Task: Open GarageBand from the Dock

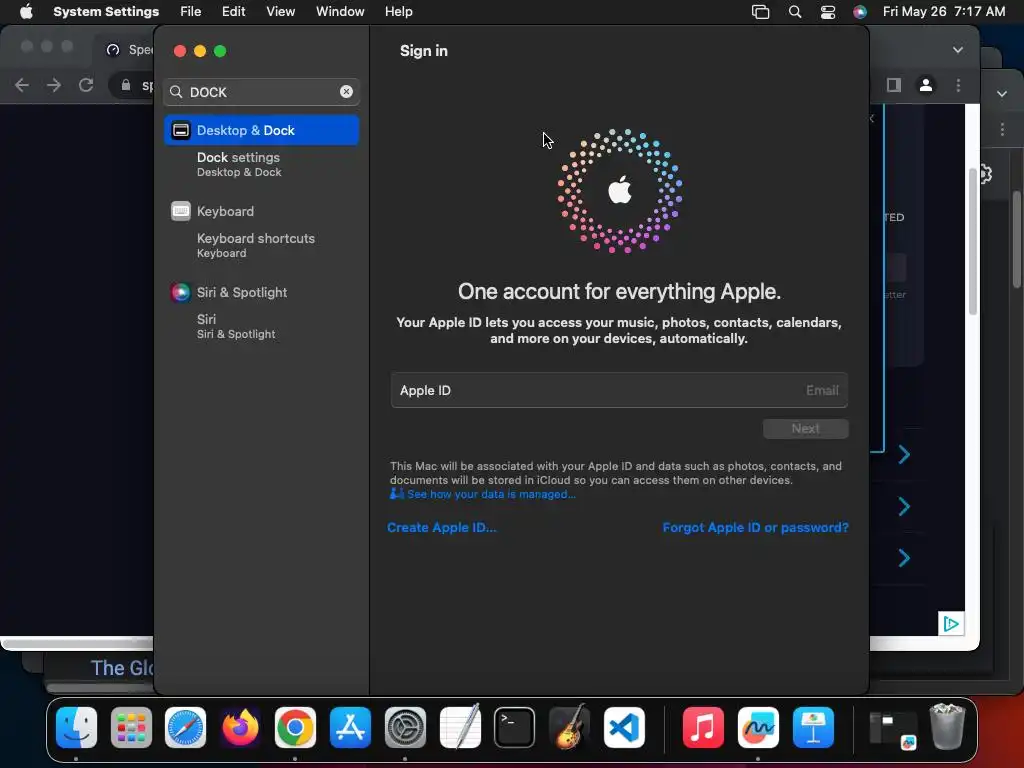Action: 569,727
